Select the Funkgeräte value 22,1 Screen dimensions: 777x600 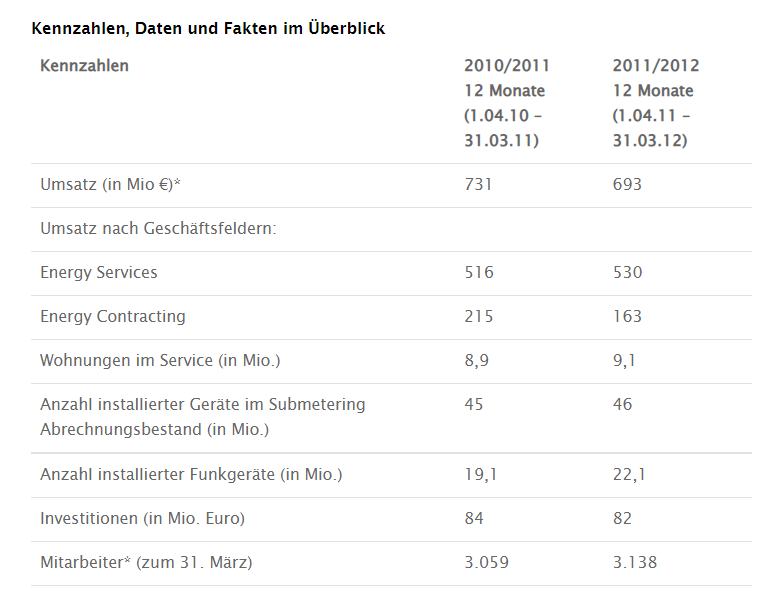tap(629, 475)
